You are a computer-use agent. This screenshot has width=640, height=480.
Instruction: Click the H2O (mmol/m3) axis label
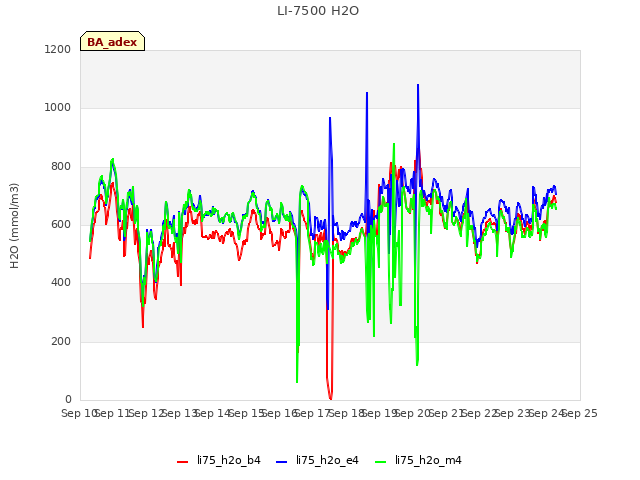pos(14,226)
